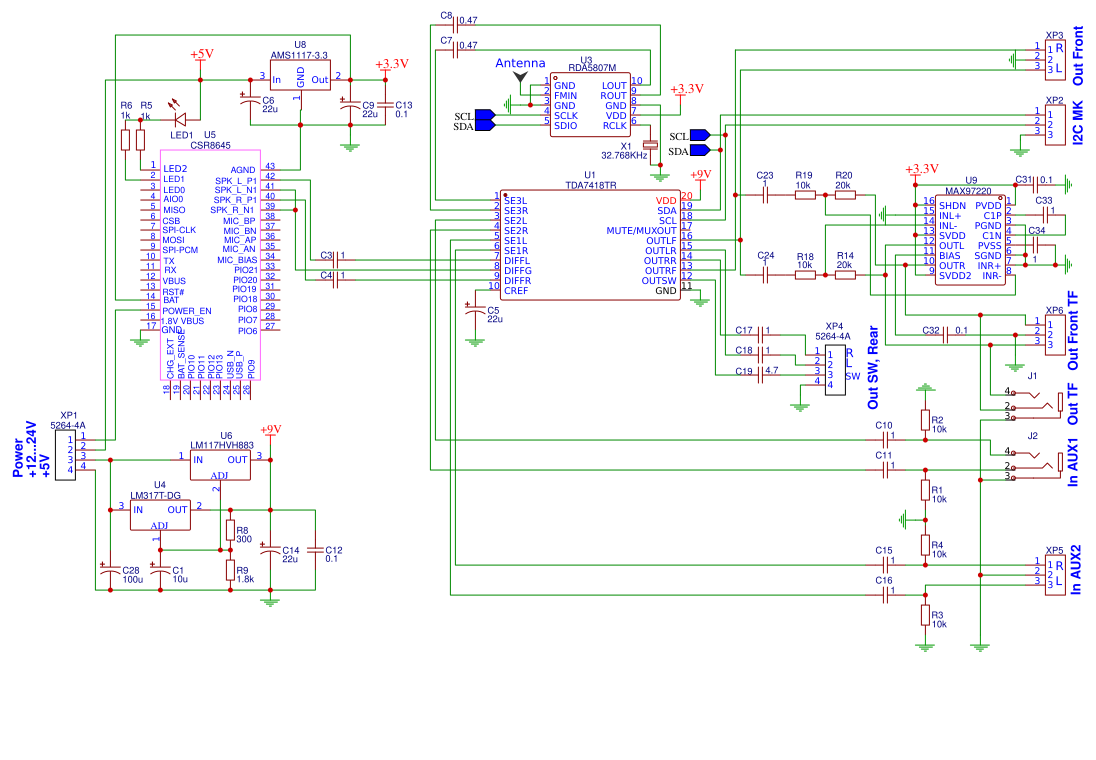This screenshot has width=1096, height=760.
Task: Select the LM117HVH883 regulator U6 symbol
Action: 220,465
